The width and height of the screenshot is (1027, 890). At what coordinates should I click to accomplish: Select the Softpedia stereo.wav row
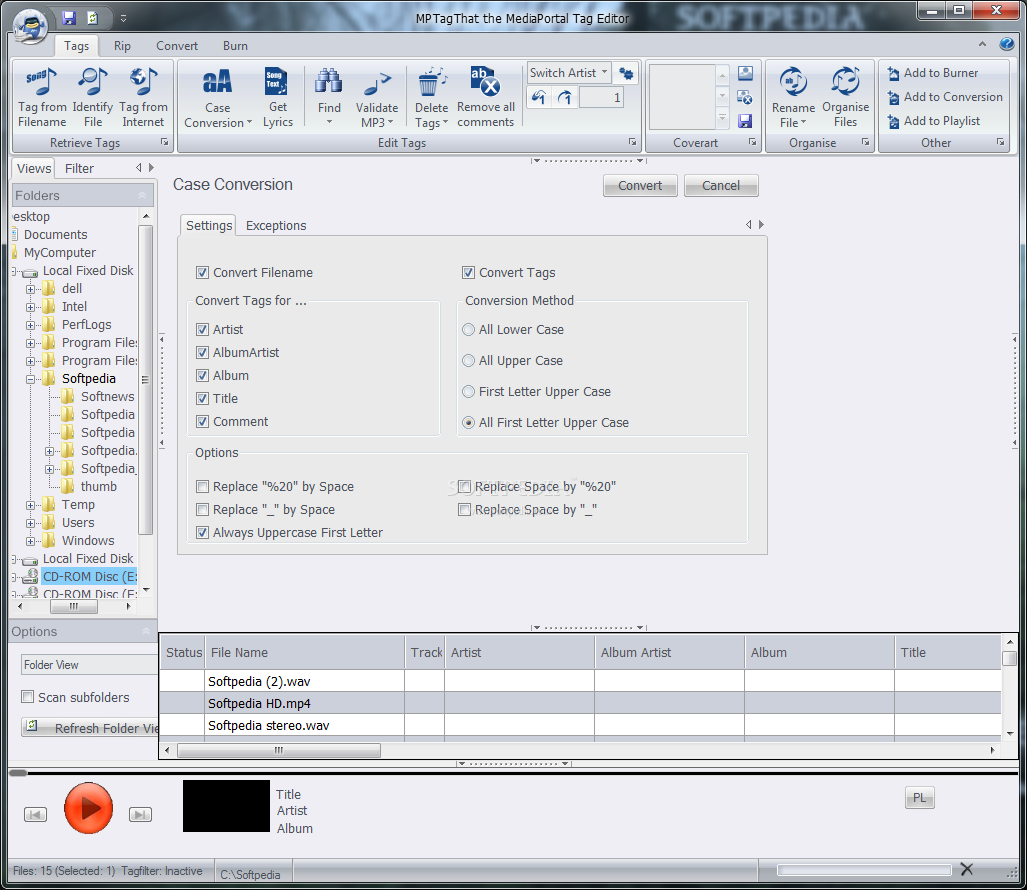(x=580, y=726)
